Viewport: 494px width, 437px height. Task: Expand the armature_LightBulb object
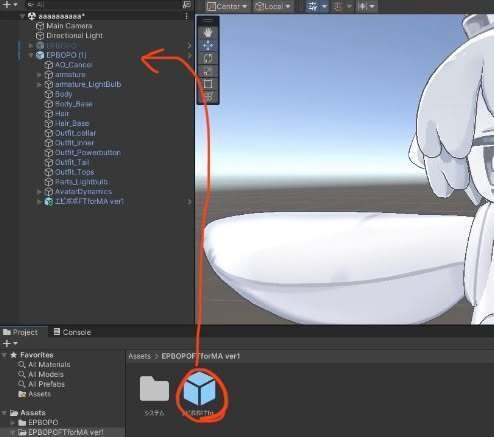click(39, 84)
